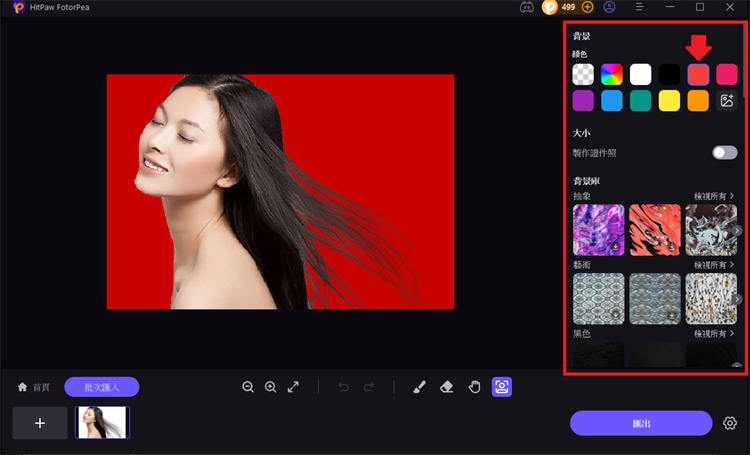Show next art backgrounds arrow
This screenshot has height=455, width=750.
(x=737, y=300)
